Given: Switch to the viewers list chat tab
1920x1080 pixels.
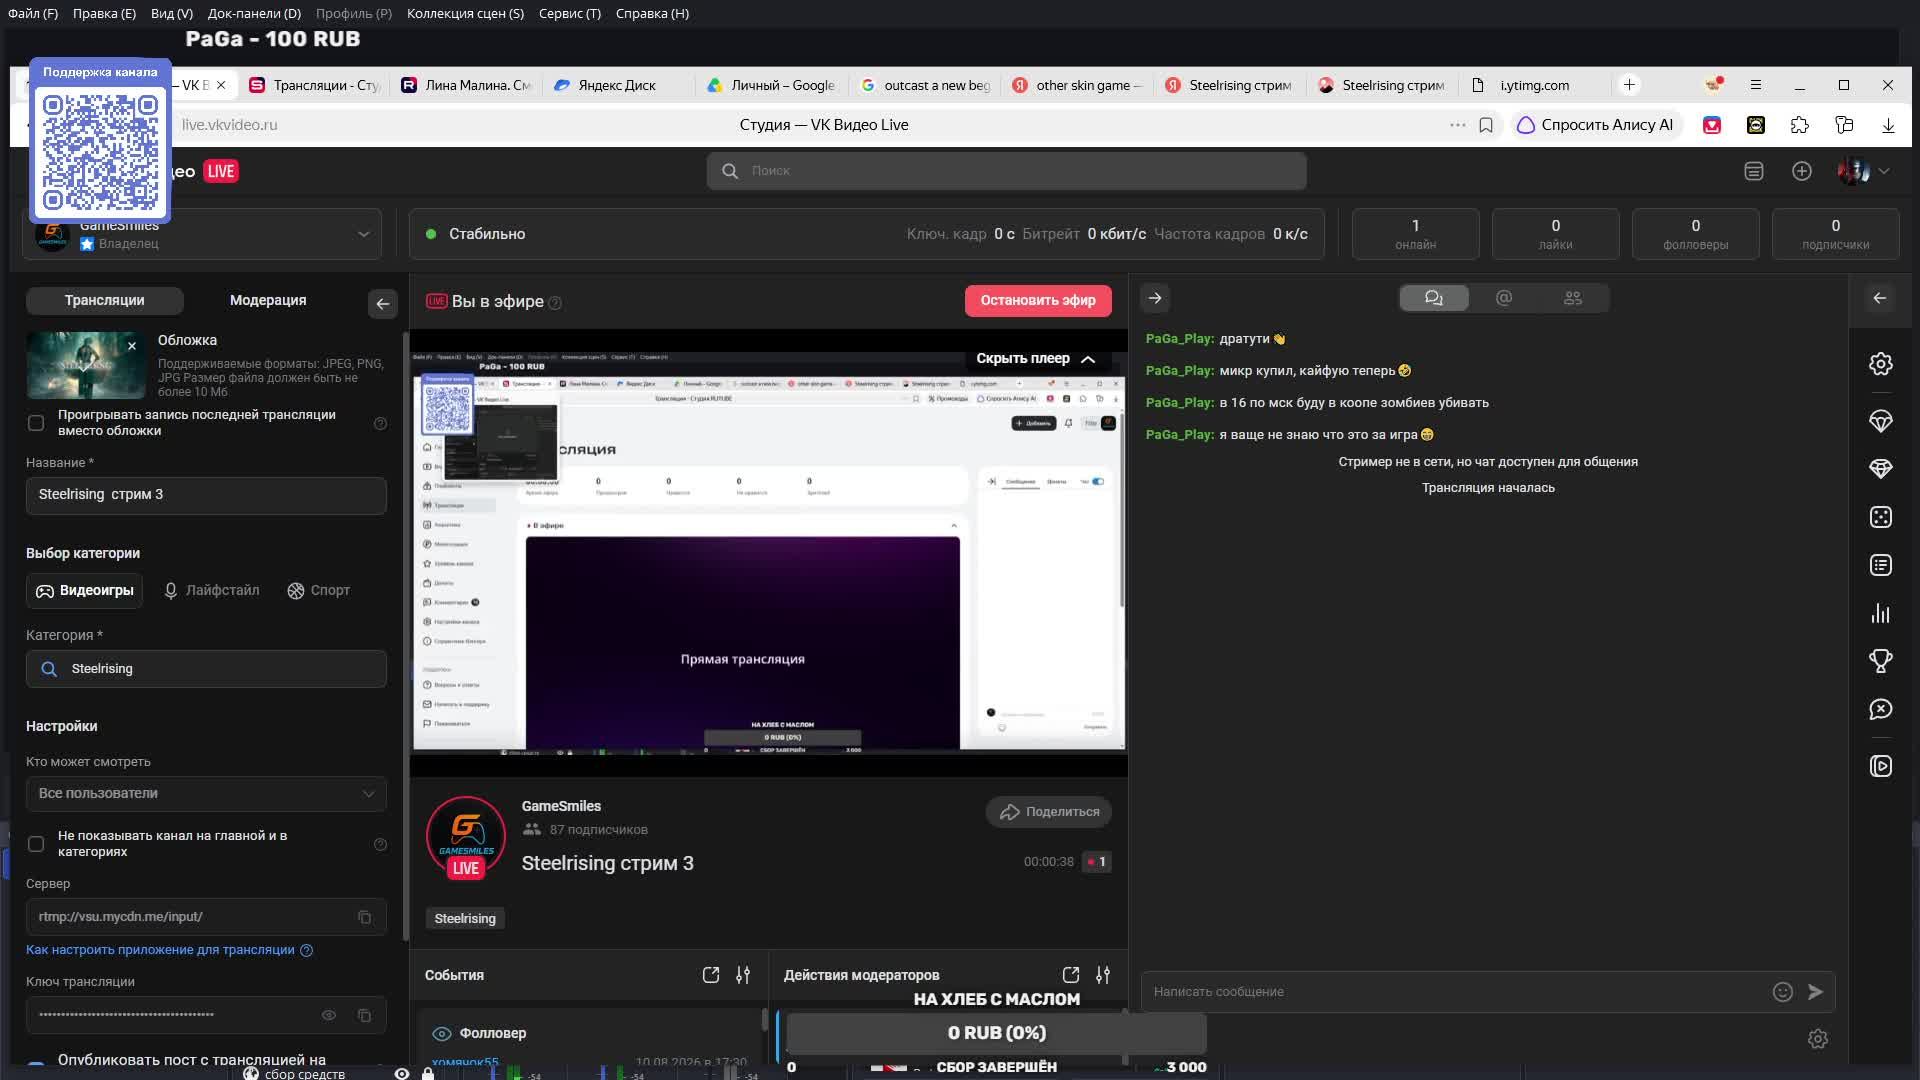Looking at the screenshot, I should pos(1573,298).
